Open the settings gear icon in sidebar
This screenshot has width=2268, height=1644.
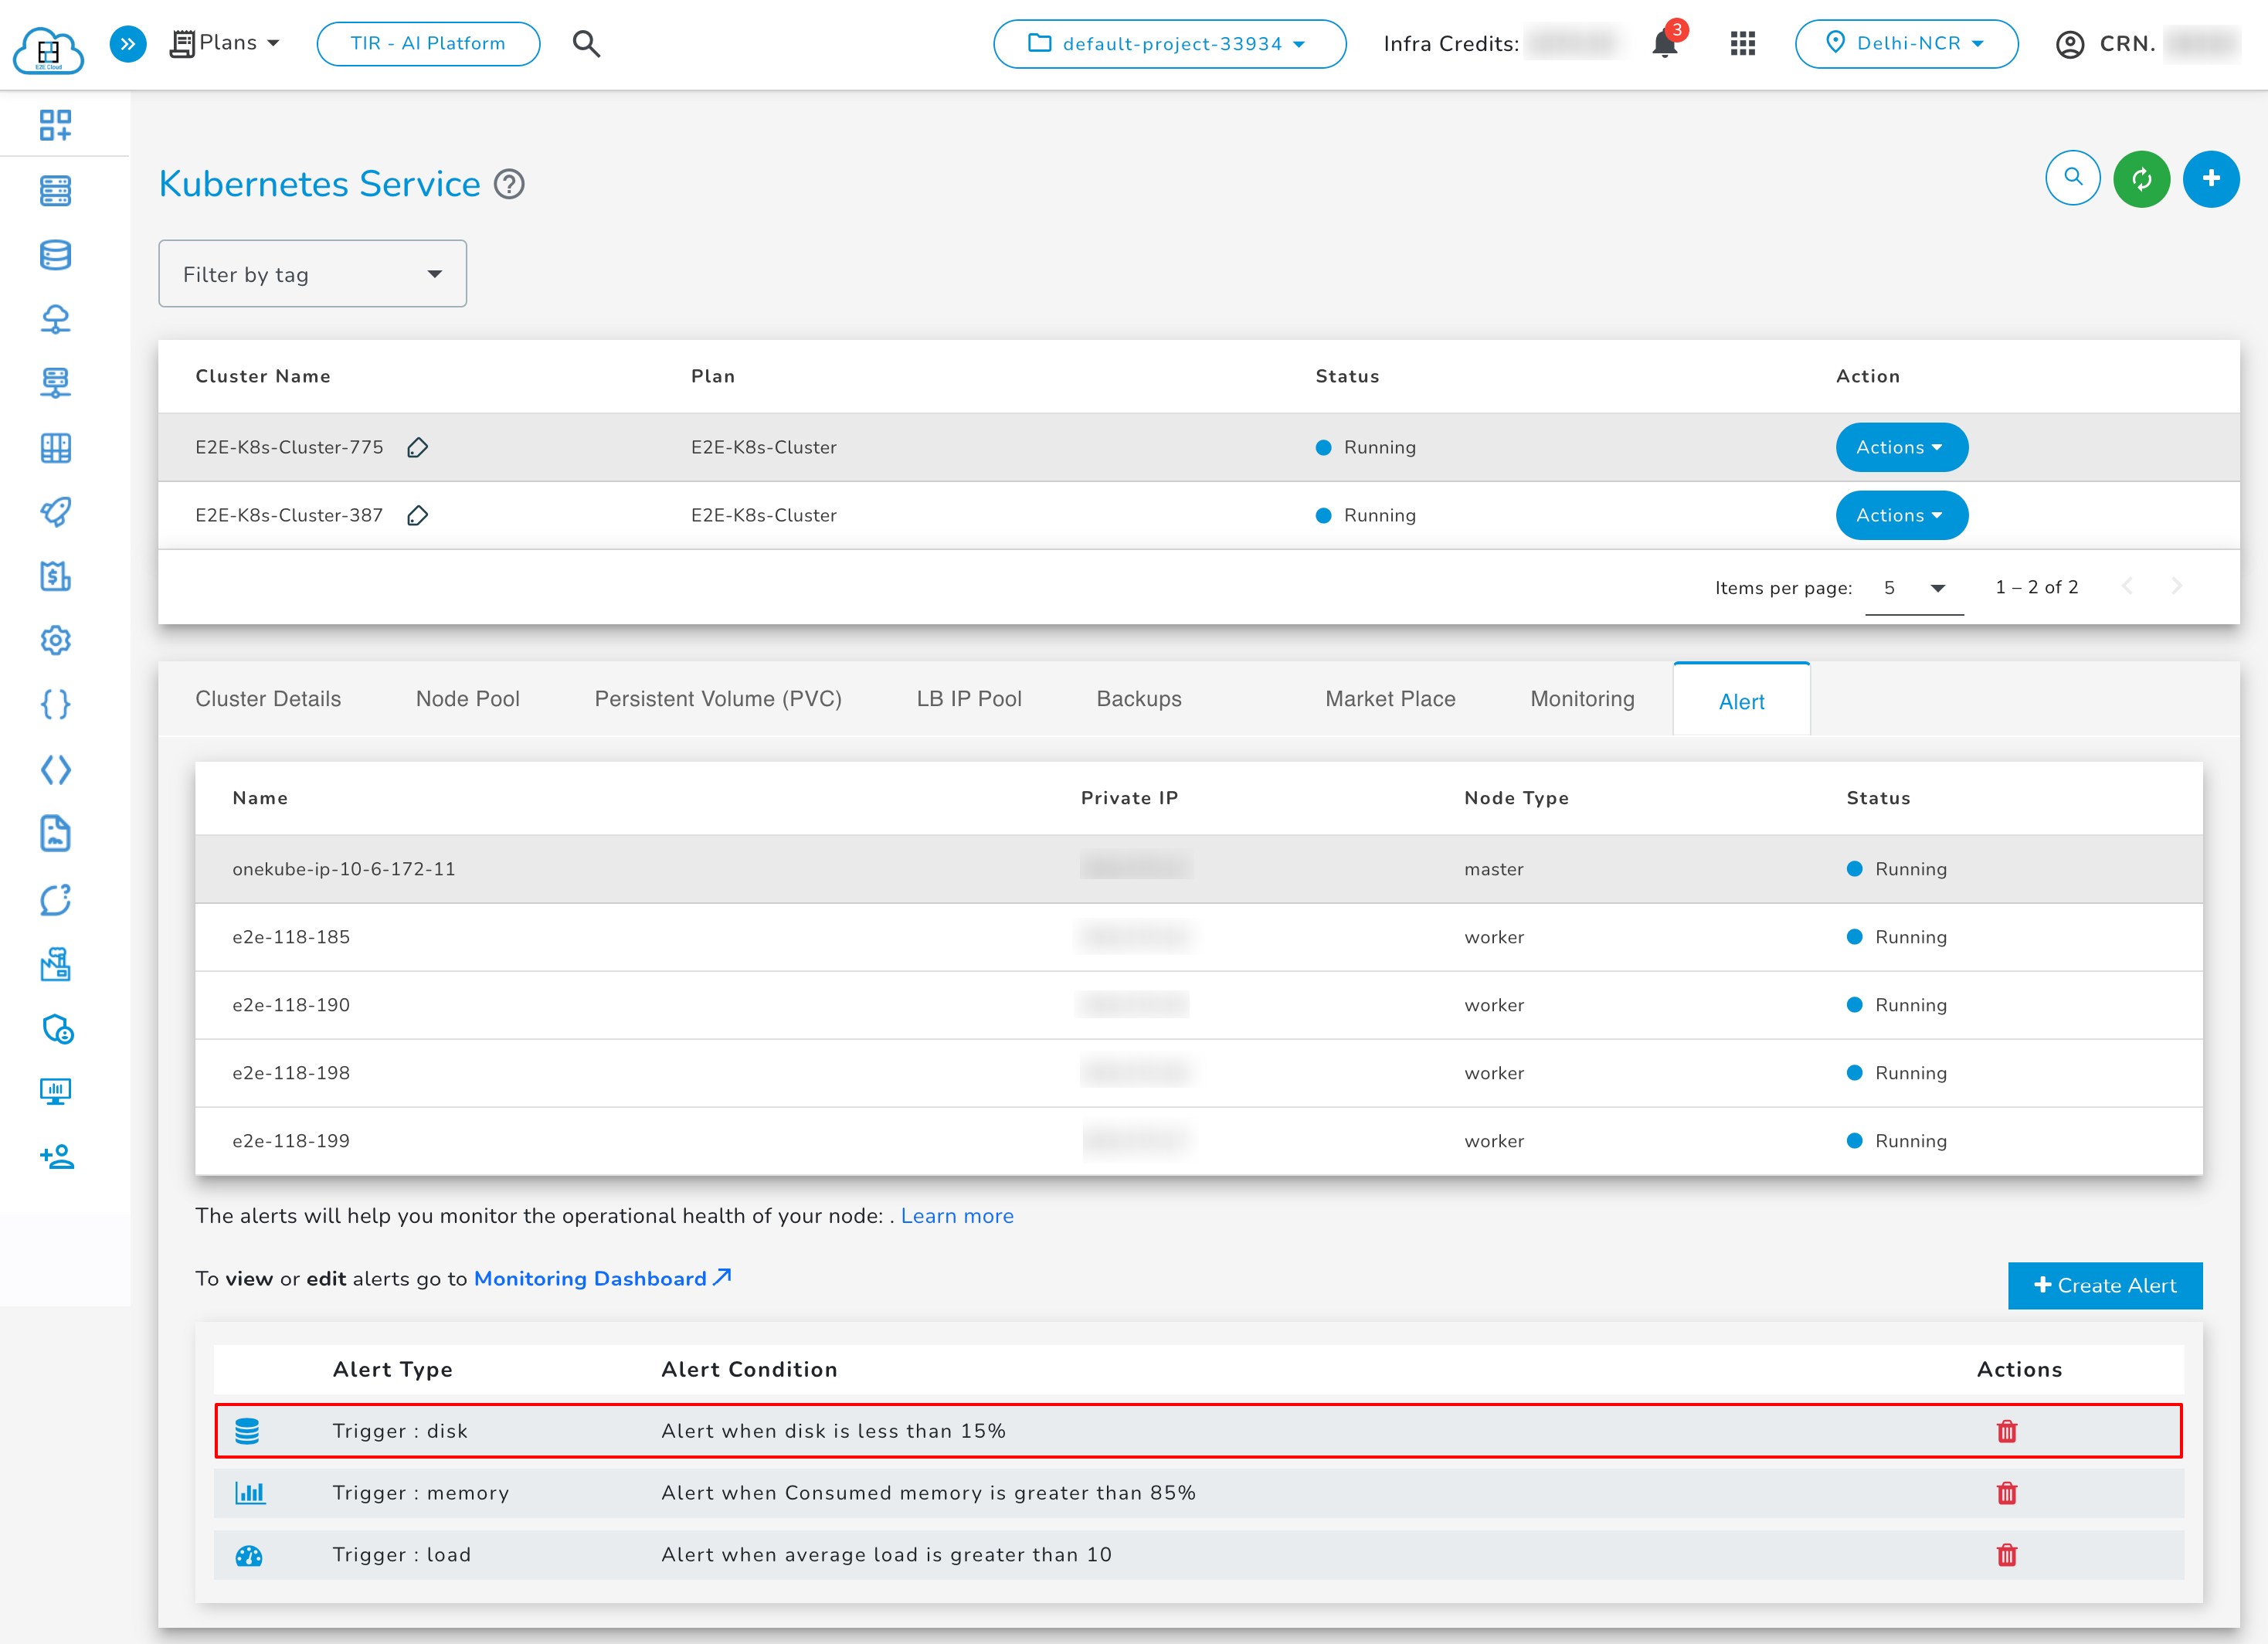pyautogui.click(x=55, y=640)
